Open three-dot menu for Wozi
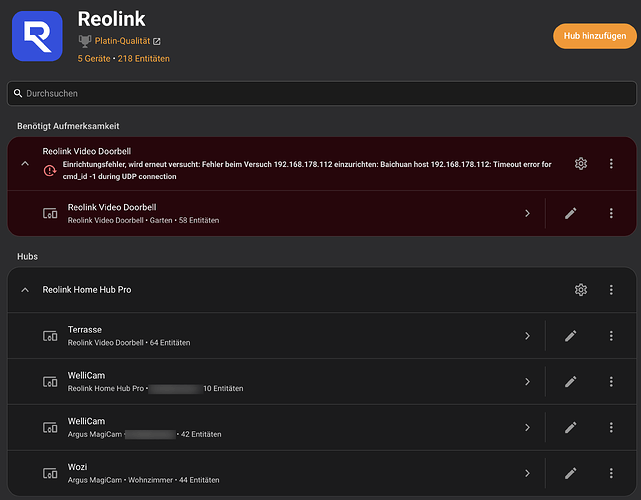 (x=611, y=473)
